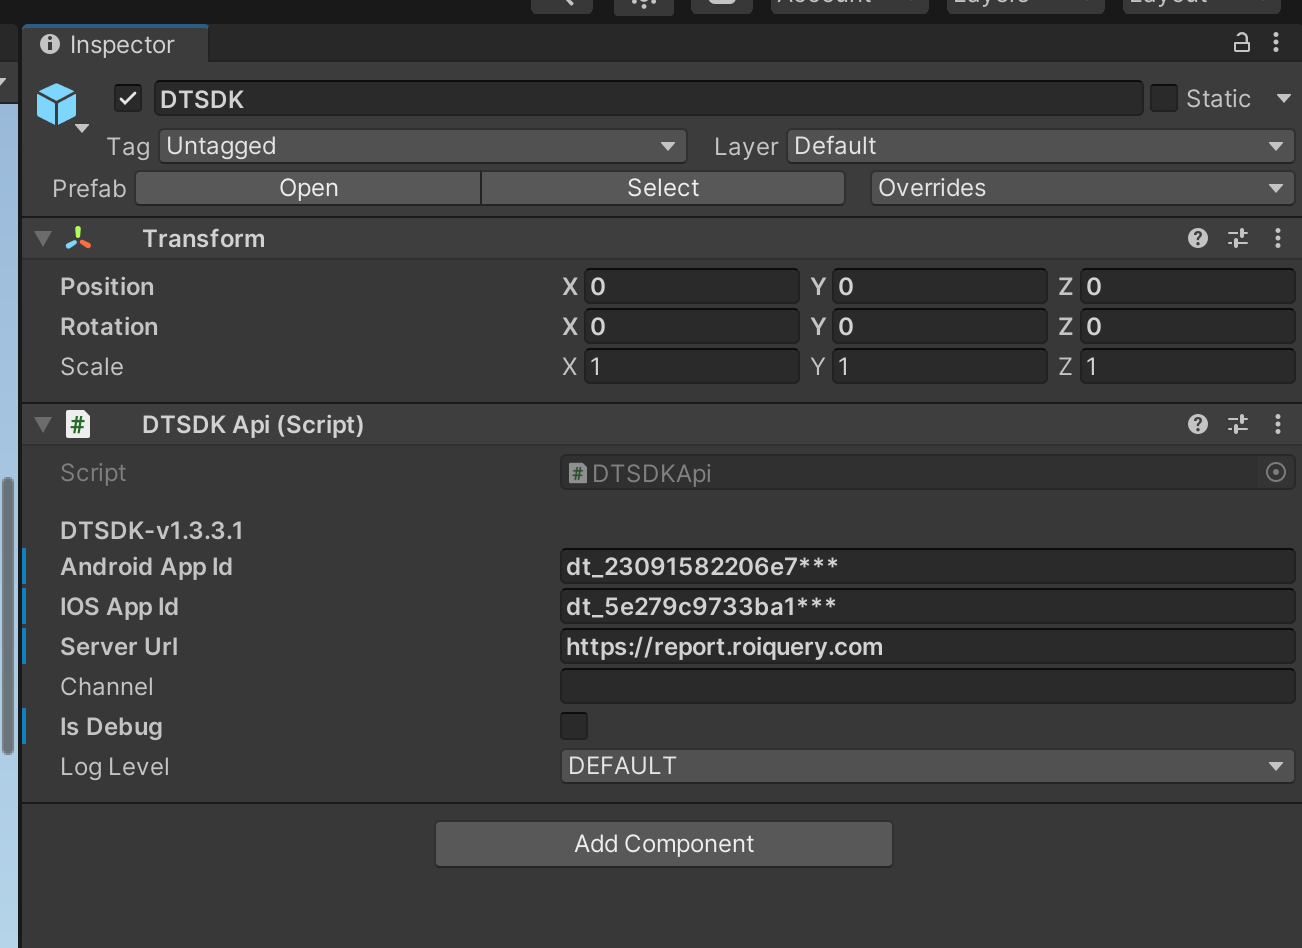1302x948 pixels.
Task: Click the Transform component axes icon
Action: point(78,238)
